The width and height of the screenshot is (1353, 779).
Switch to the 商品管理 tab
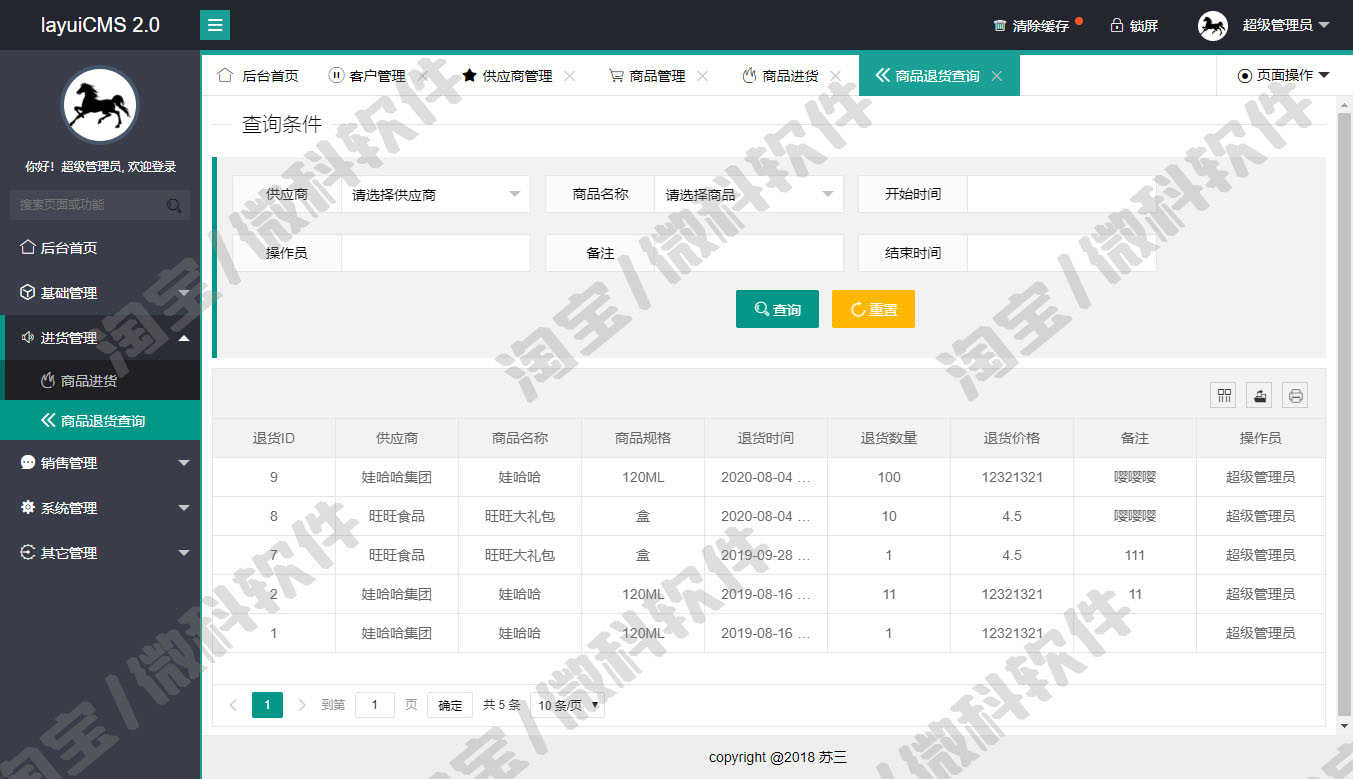tap(657, 76)
